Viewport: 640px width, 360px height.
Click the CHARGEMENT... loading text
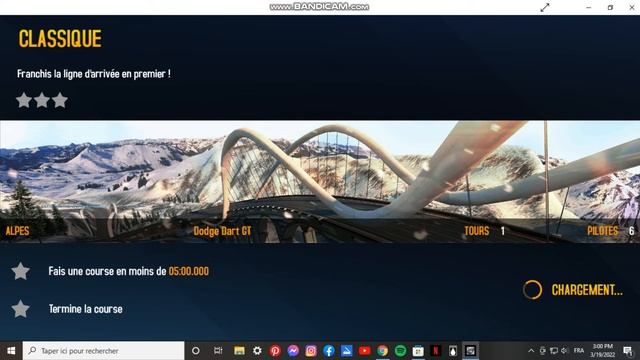[x=587, y=290]
